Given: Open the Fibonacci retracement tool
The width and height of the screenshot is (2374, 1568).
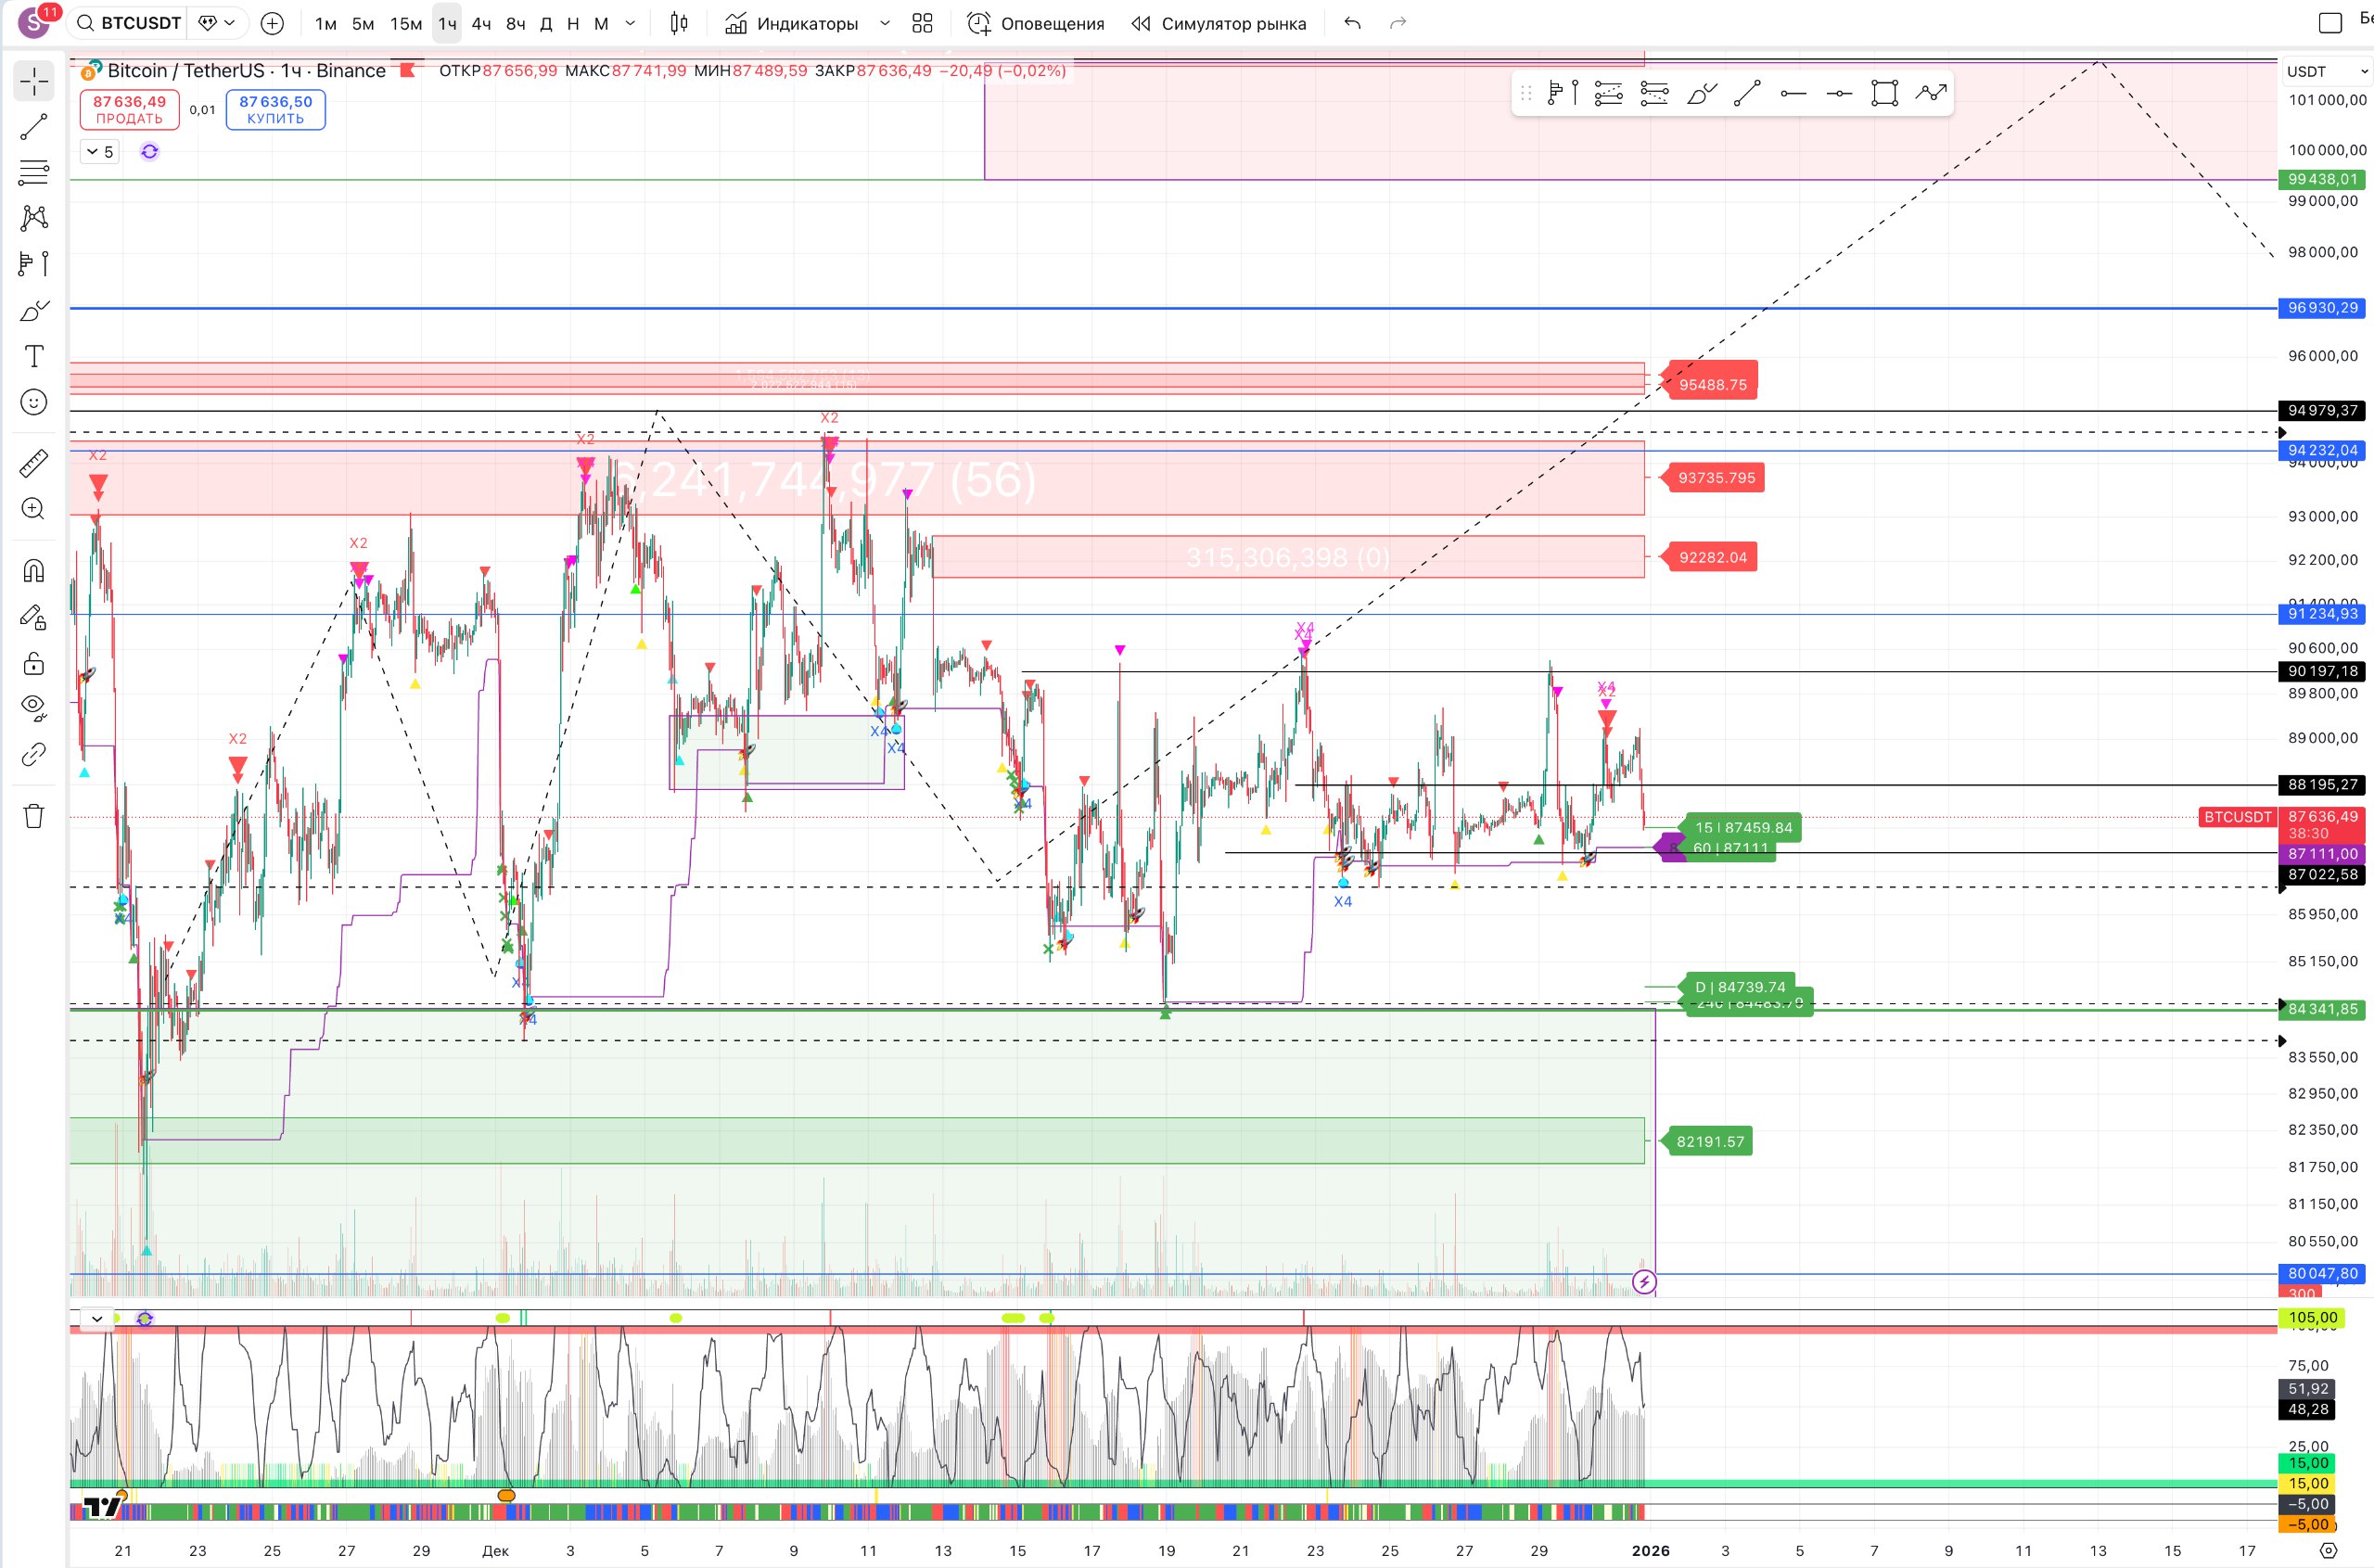Looking at the screenshot, I should tap(34, 172).
